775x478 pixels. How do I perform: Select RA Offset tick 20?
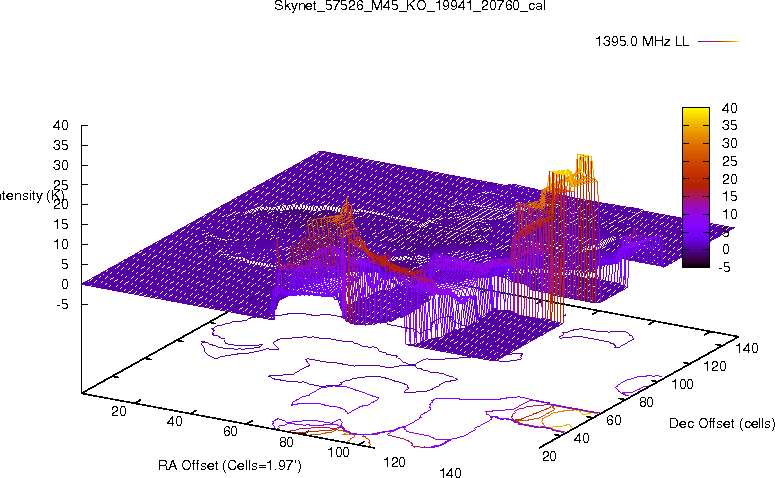click(x=119, y=411)
